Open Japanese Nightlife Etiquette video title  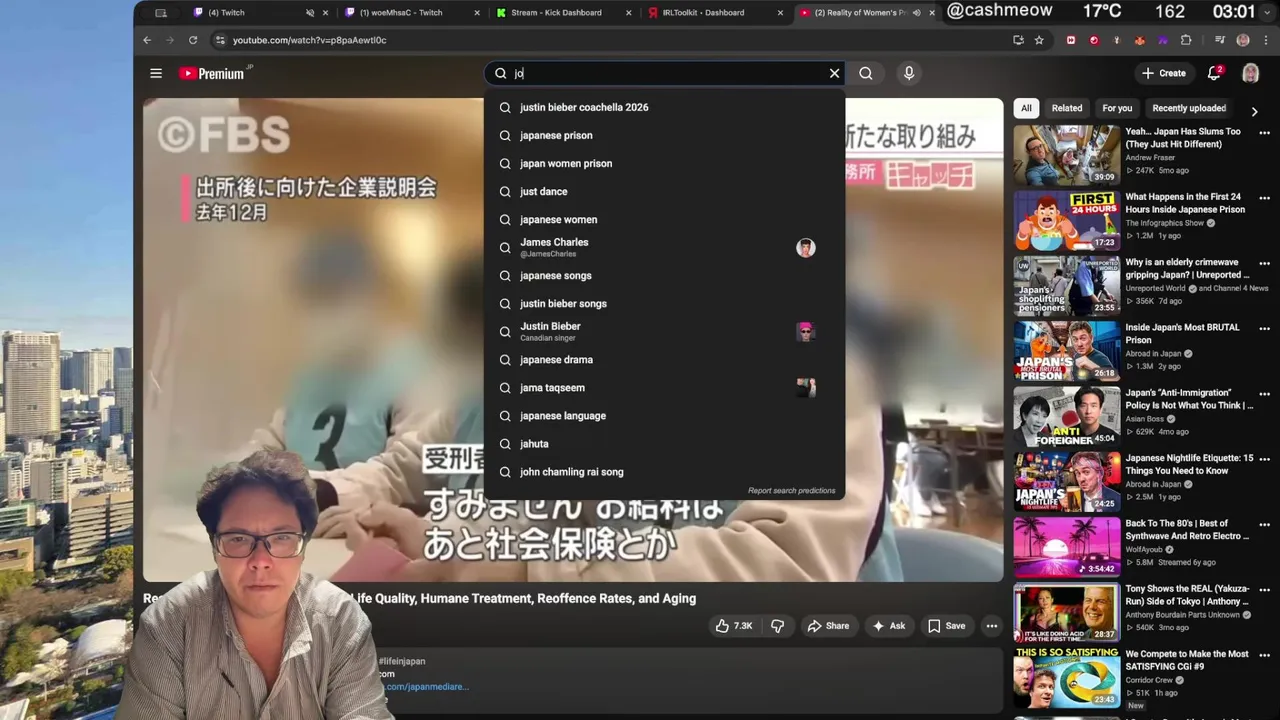[1189, 464]
